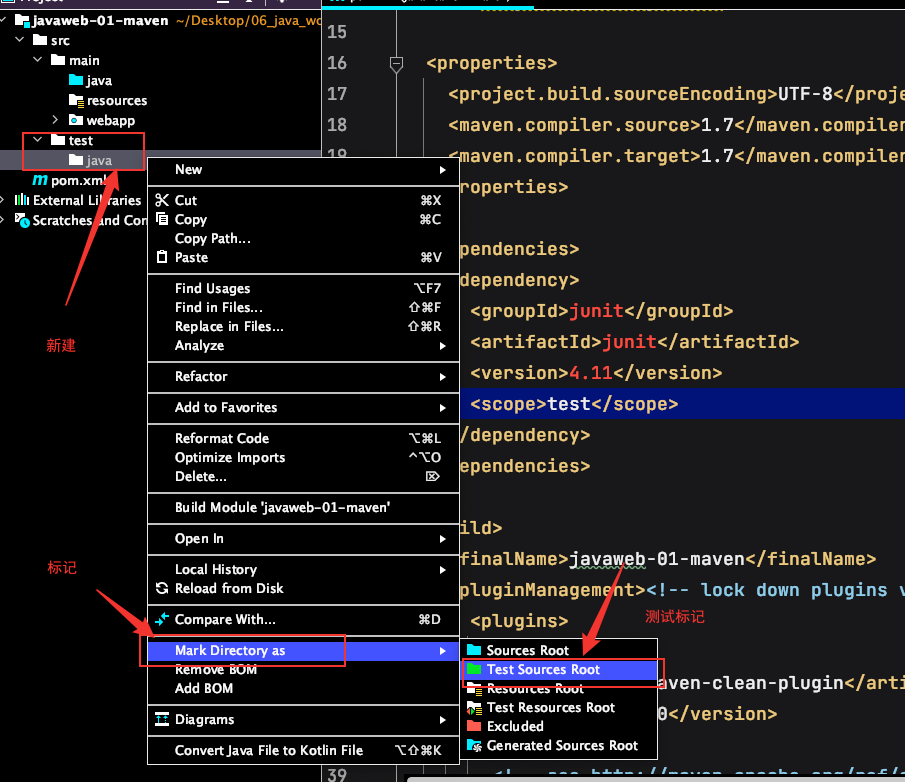This screenshot has width=905, height=782.
Task: Open the Analyze submenu arrow
Action: tap(442, 346)
